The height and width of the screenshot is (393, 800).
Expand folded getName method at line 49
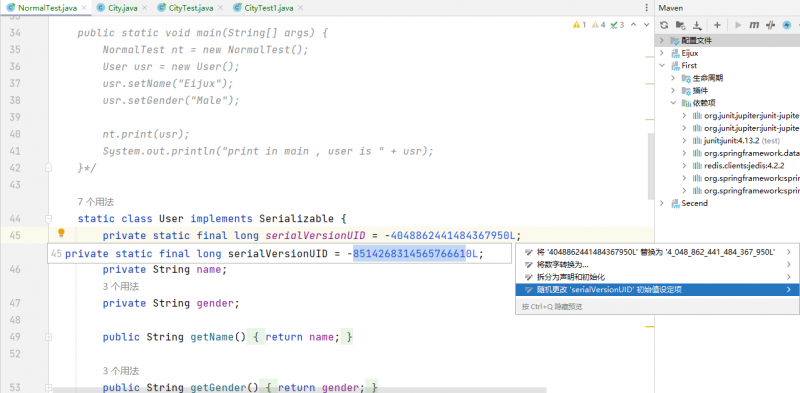point(48,337)
